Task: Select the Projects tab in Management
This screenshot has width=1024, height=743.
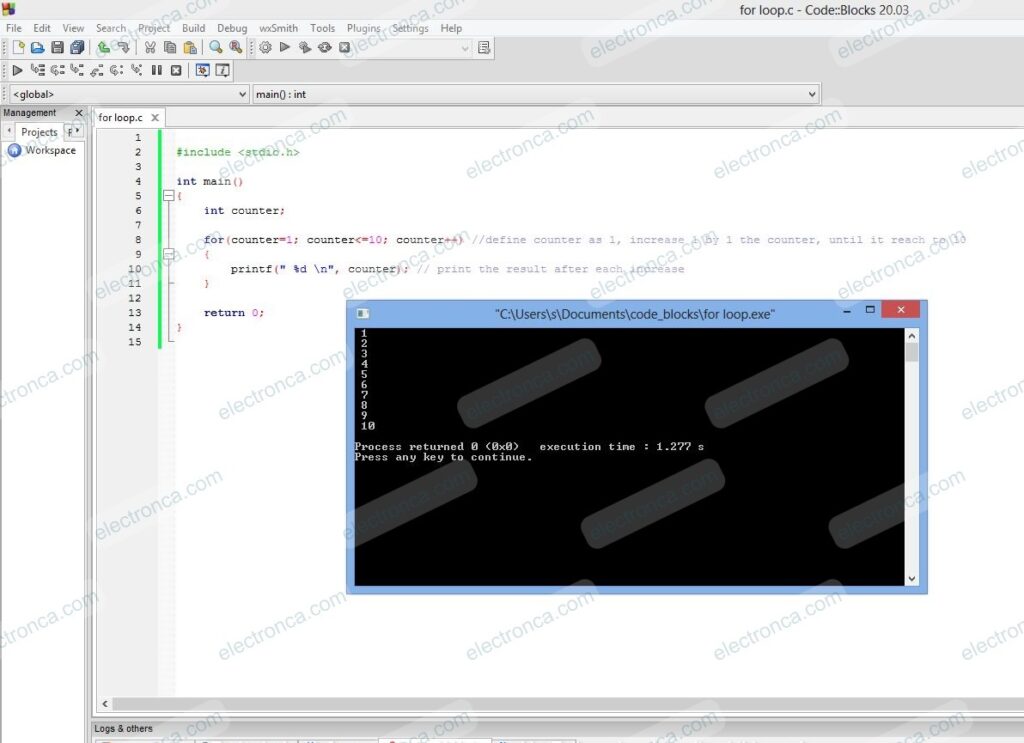Action: pos(39,132)
